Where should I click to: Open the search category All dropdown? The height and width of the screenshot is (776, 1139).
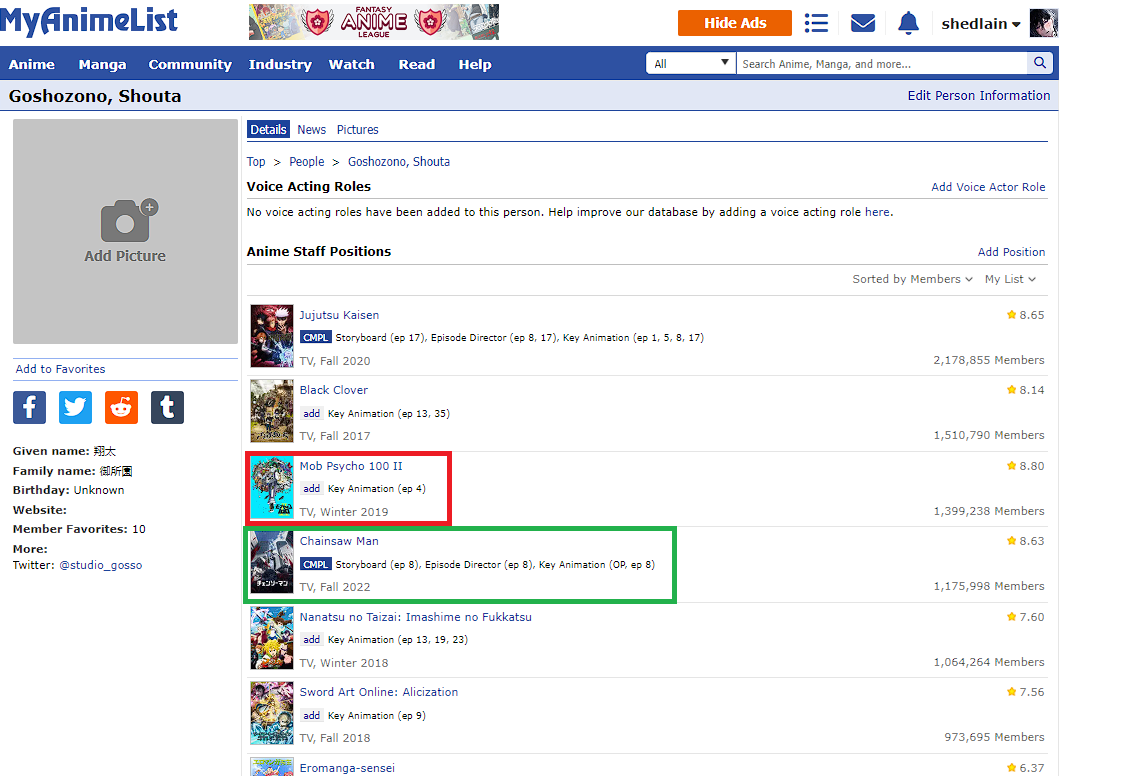click(x=691, y=64)
